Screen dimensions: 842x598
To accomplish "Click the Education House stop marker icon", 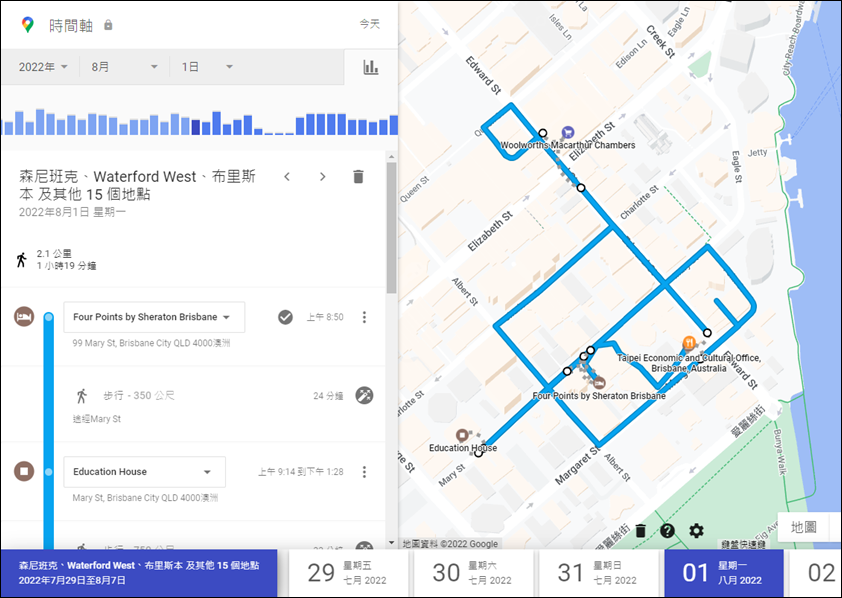I will [x=24, y=471].
